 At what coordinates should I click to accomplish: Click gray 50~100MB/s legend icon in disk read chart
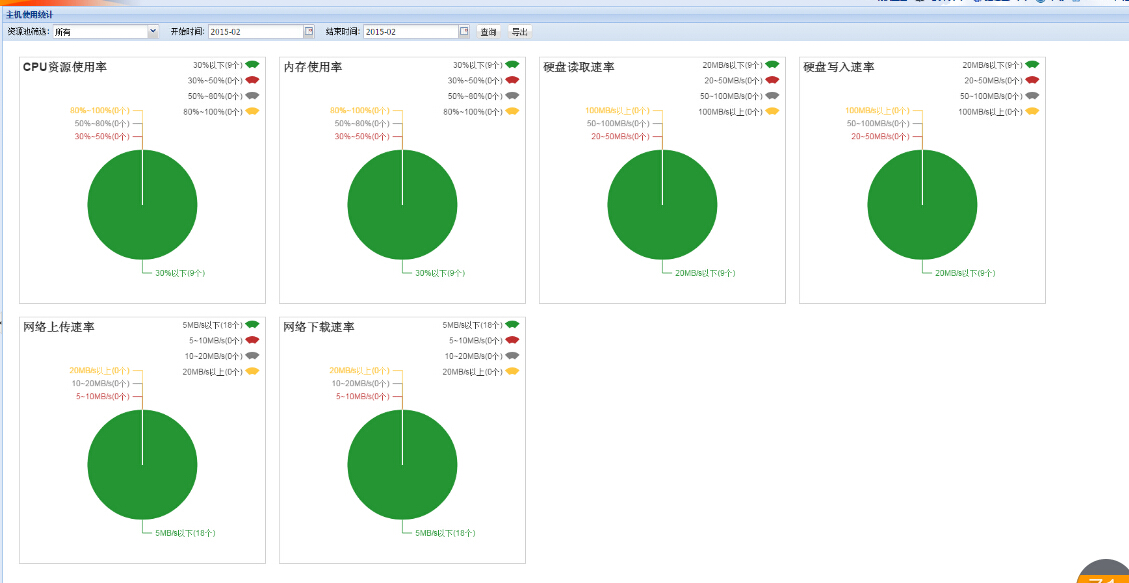tap(772, 96)
